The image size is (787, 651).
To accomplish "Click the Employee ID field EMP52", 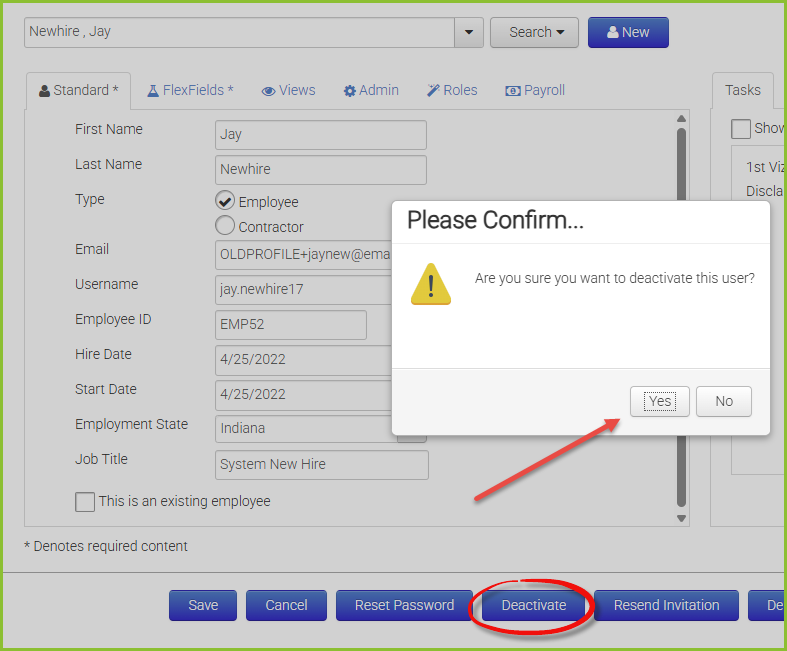I will (291, 325).
